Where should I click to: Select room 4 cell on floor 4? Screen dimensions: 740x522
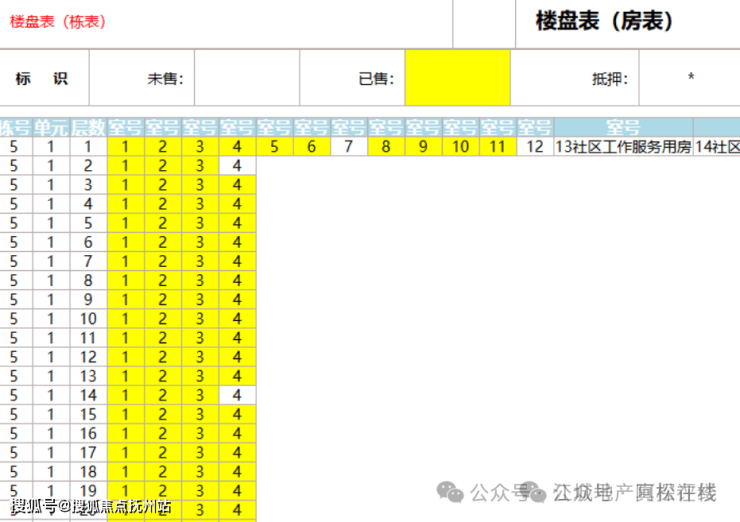pos(237,204)
